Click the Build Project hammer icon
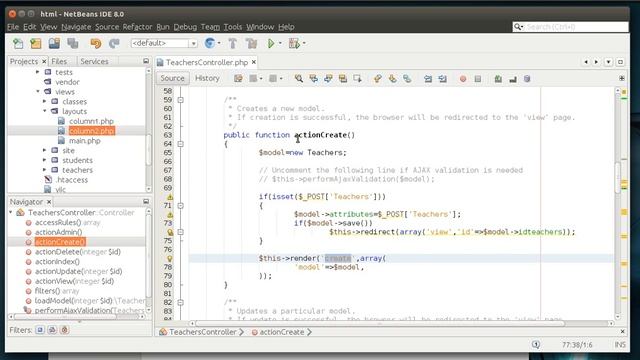The image size is (640, 360). click(x=233, y=43)
